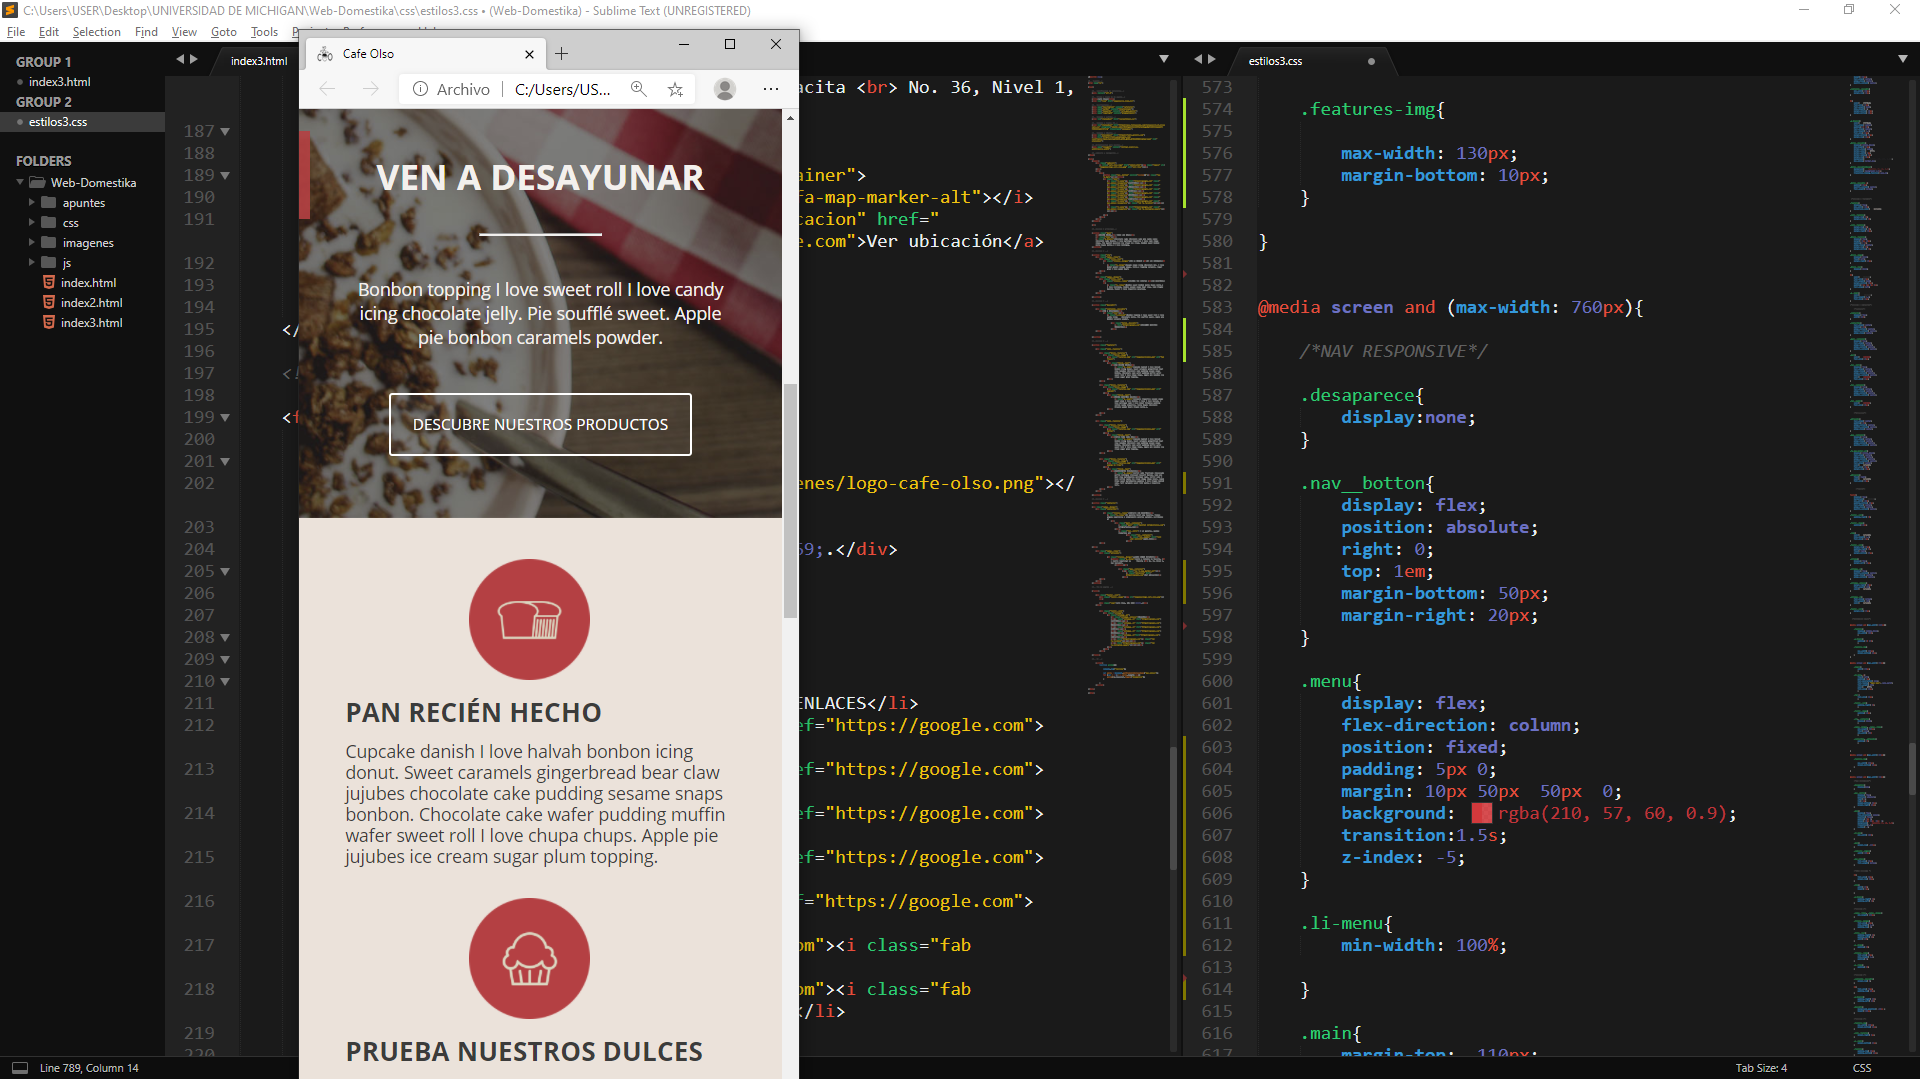Click DESCUBRE NUESTROS PRODUCTOS button
This screenshot has width=1920, height=1079.
(540, 424)
